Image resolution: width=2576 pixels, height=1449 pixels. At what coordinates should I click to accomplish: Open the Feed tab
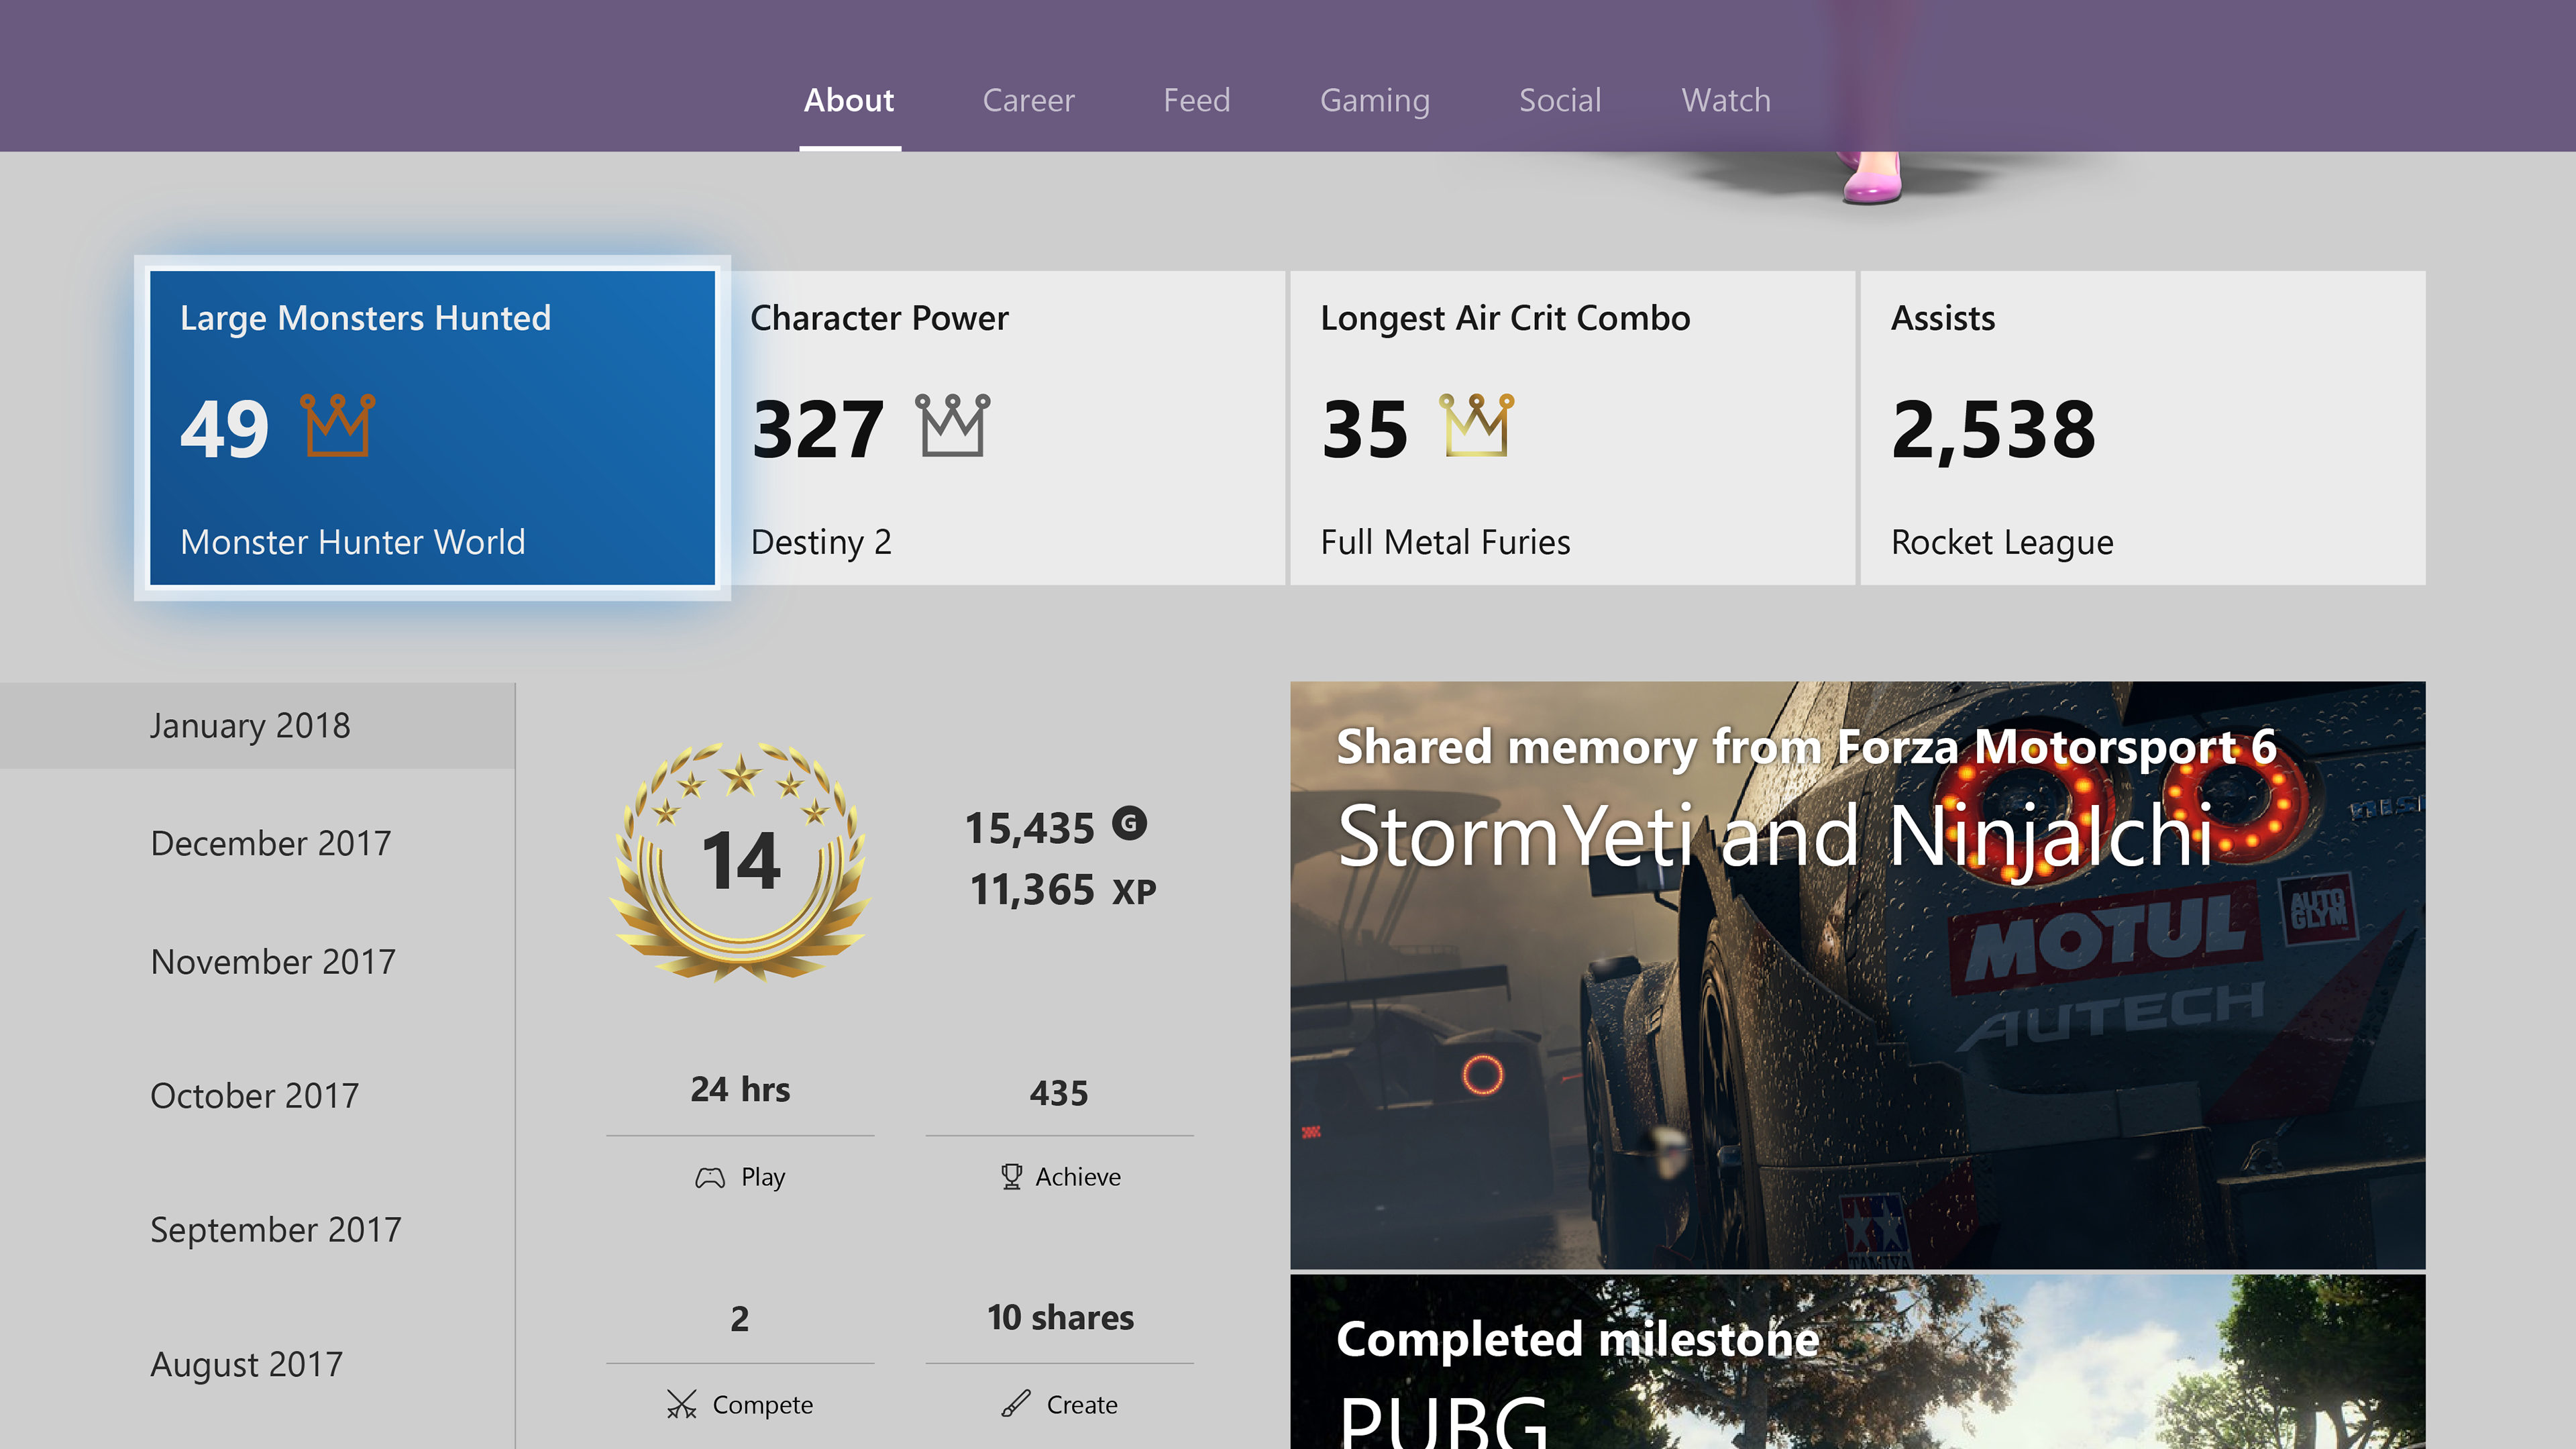(1196, 100)
